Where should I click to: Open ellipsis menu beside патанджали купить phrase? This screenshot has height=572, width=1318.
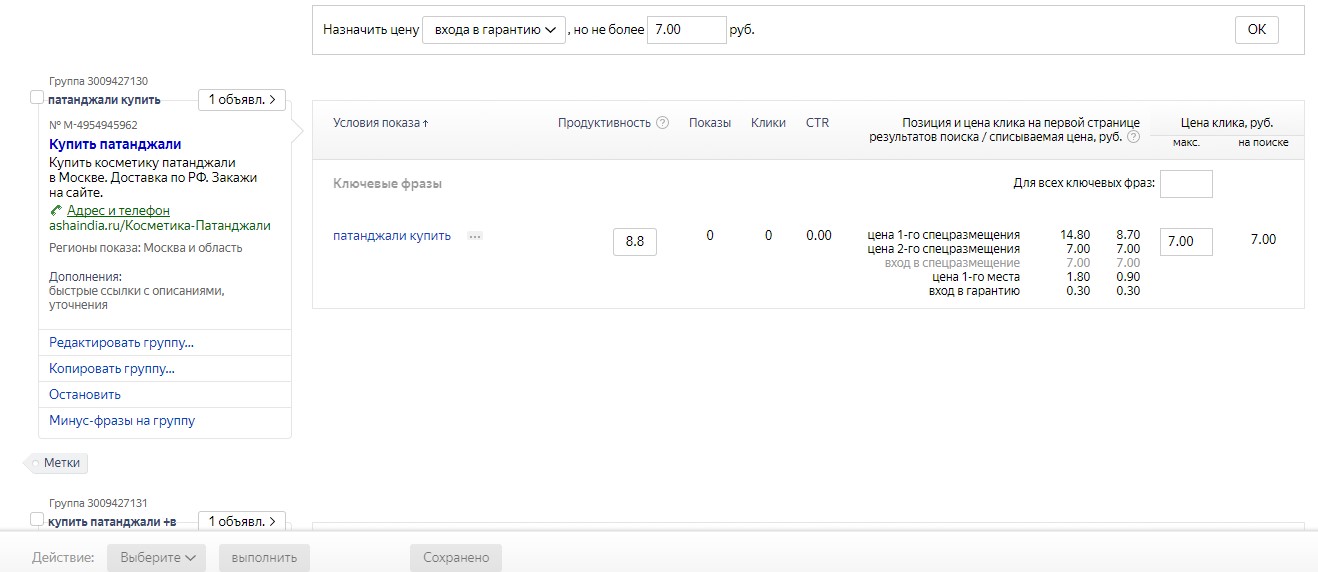click(475, 236)
